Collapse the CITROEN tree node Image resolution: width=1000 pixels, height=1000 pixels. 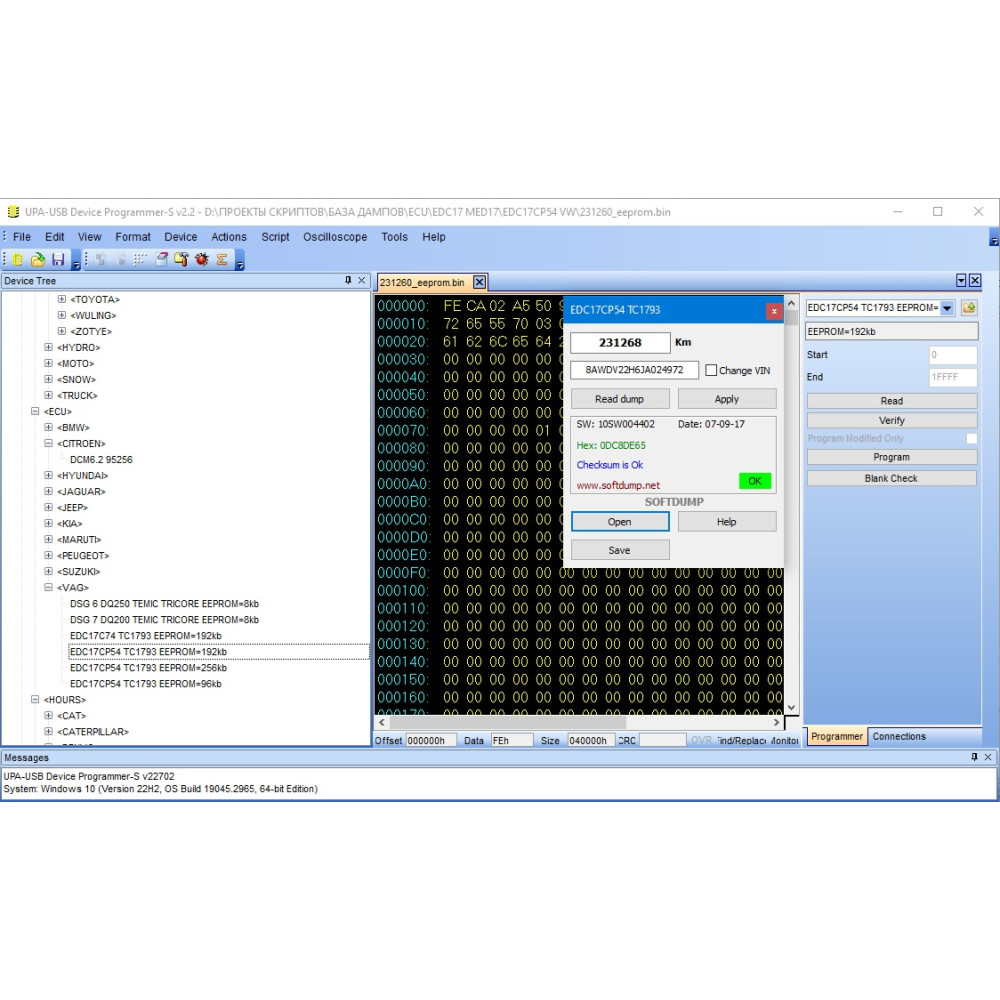click(x=48, y=443)
